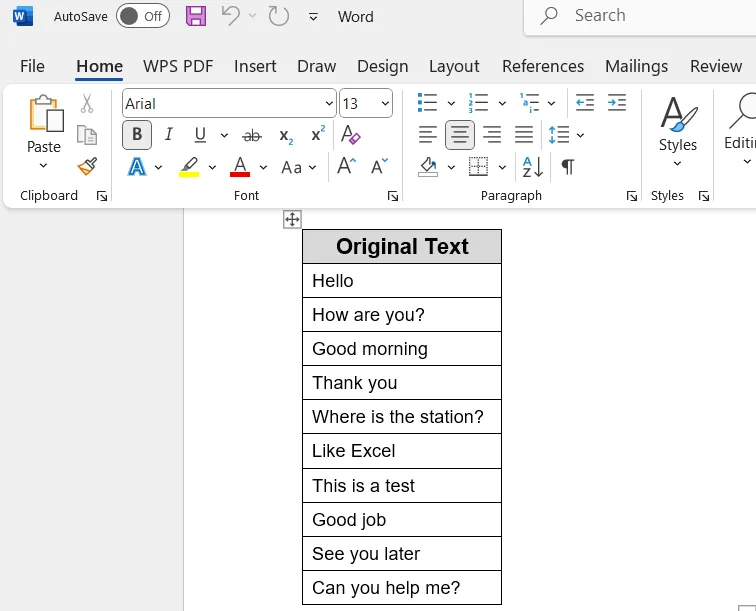The image size is (756, 611).
Task: Open the Layout tab
Action: (454, 66)
